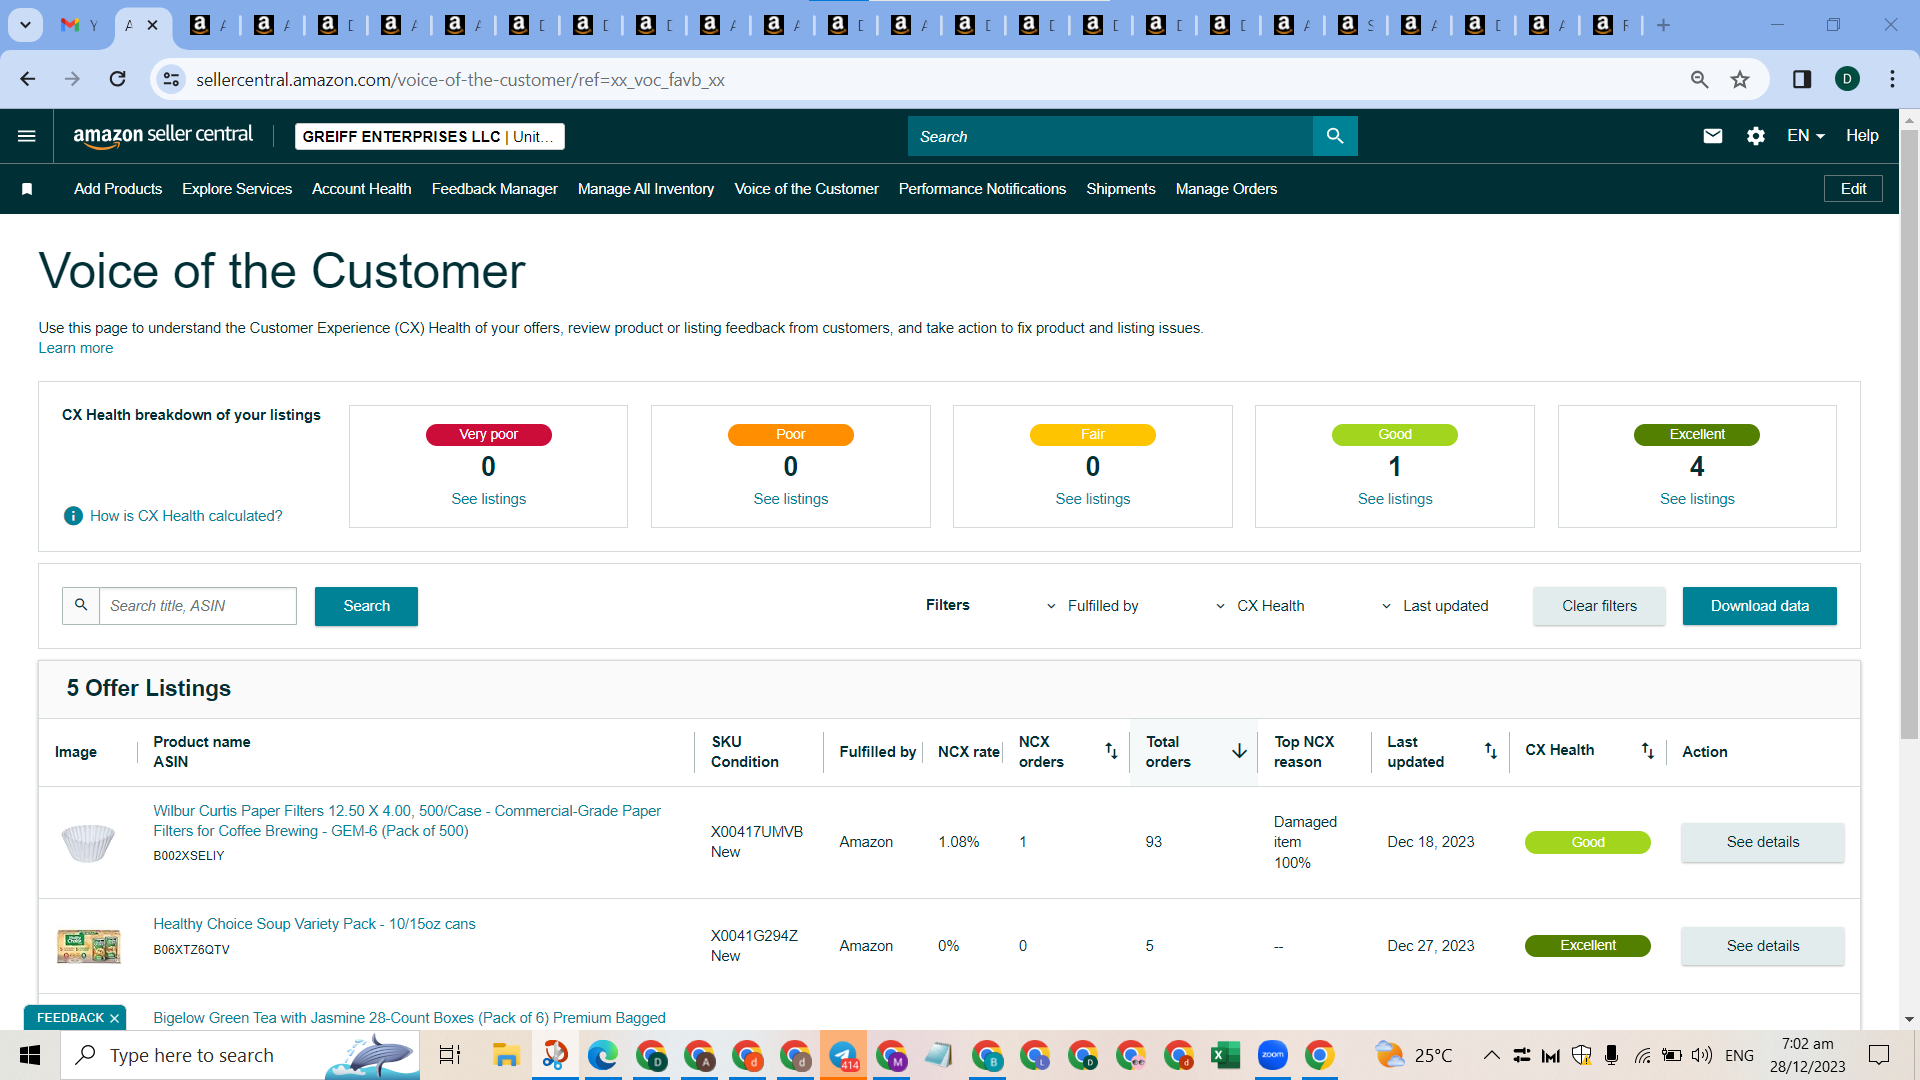Click the info icon for CX Health calculation

[73, 516]
